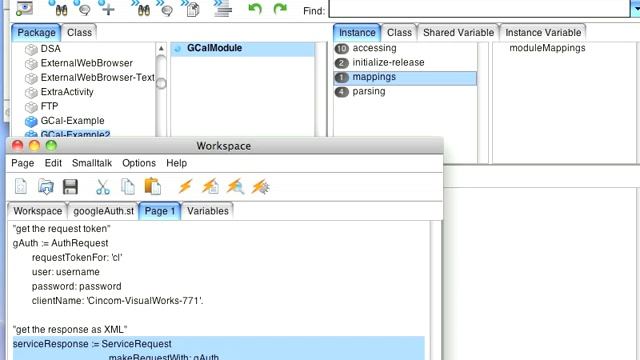
Task: Click the Workspace window title bar
Action: coord(224,146)
